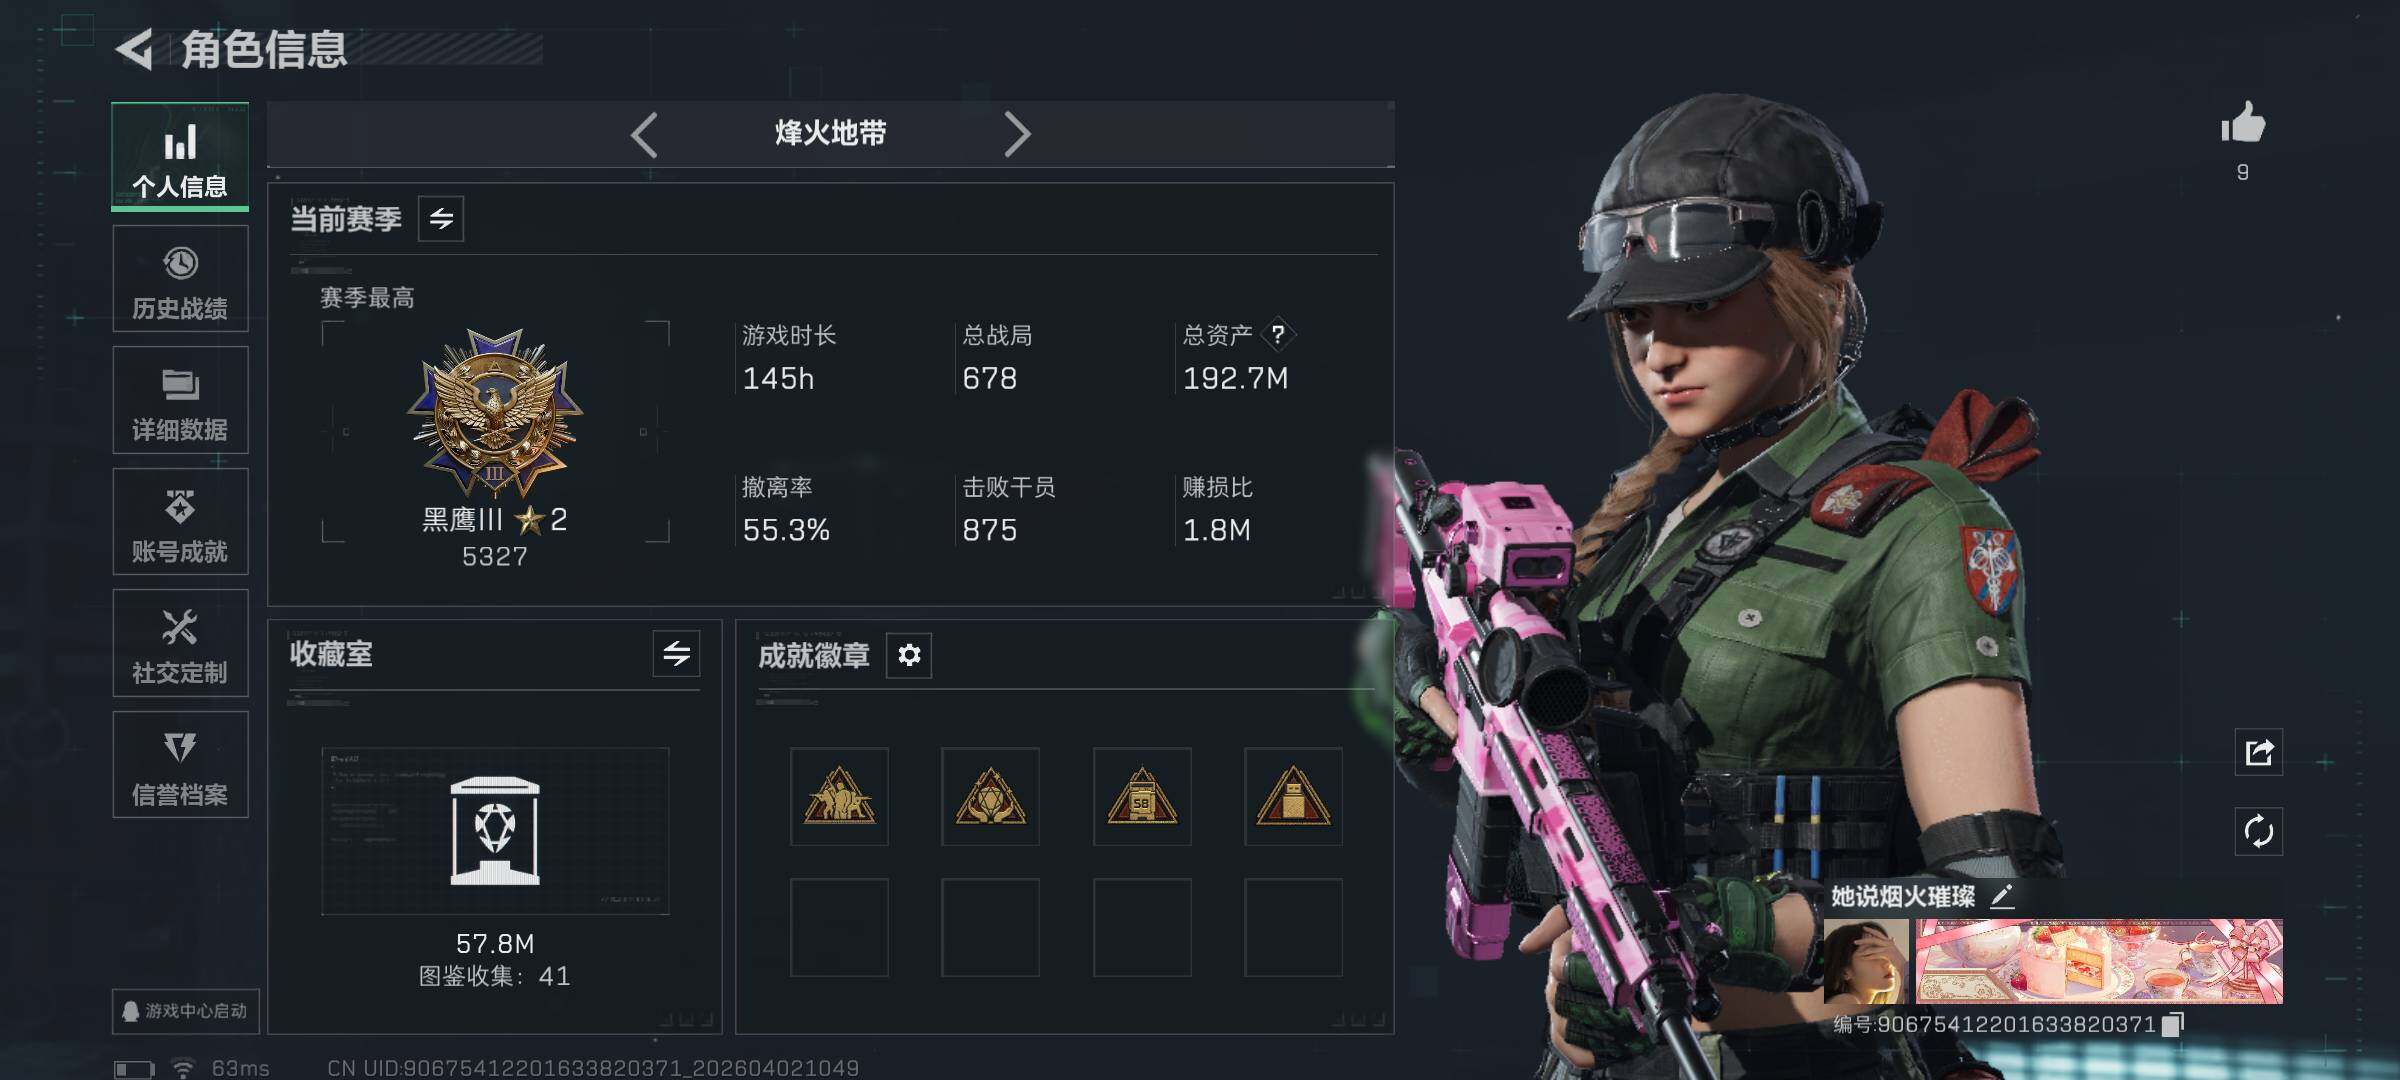The height and width of the screenshot is (1080, 2400).
Task: Click the pencil edit icon next to 她说烟火璀璨
Action: pos(2002,896)
